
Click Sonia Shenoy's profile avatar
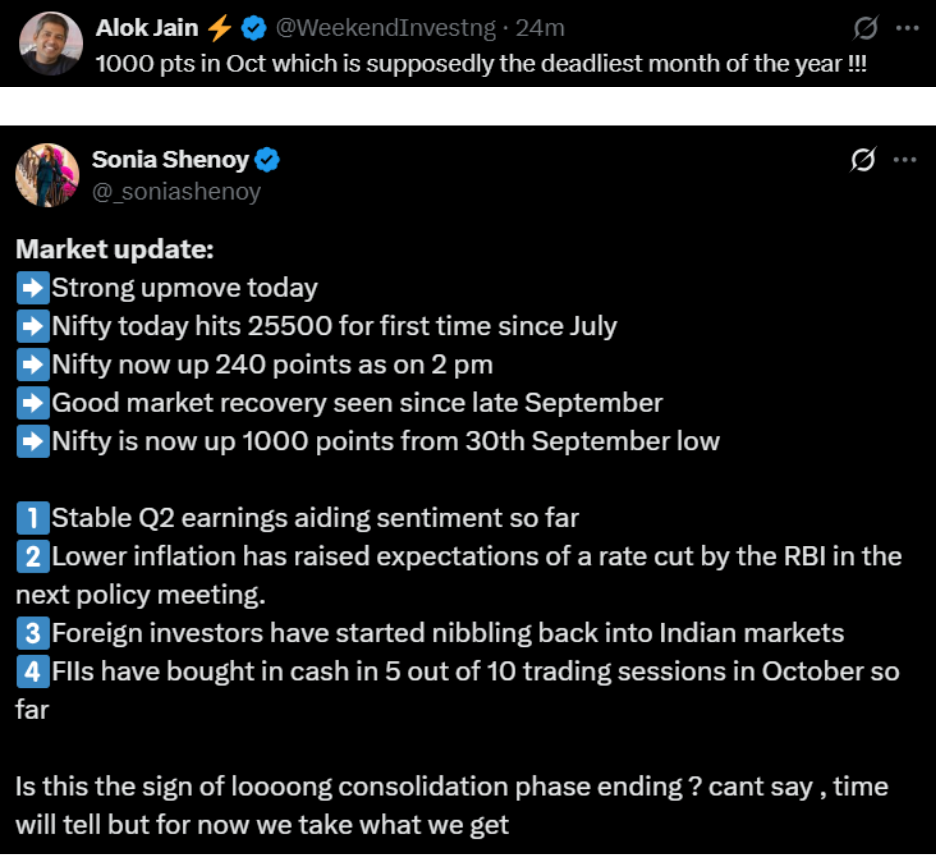coord(47,175)
